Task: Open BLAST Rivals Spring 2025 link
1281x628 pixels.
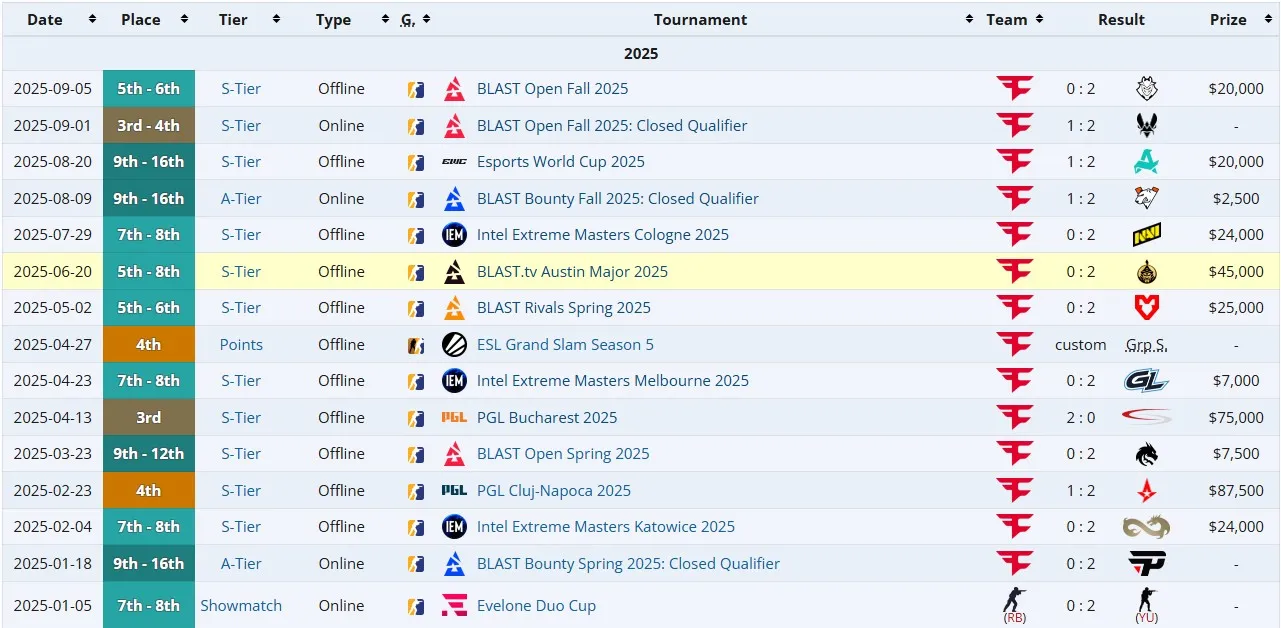Action: pos(564,308)
